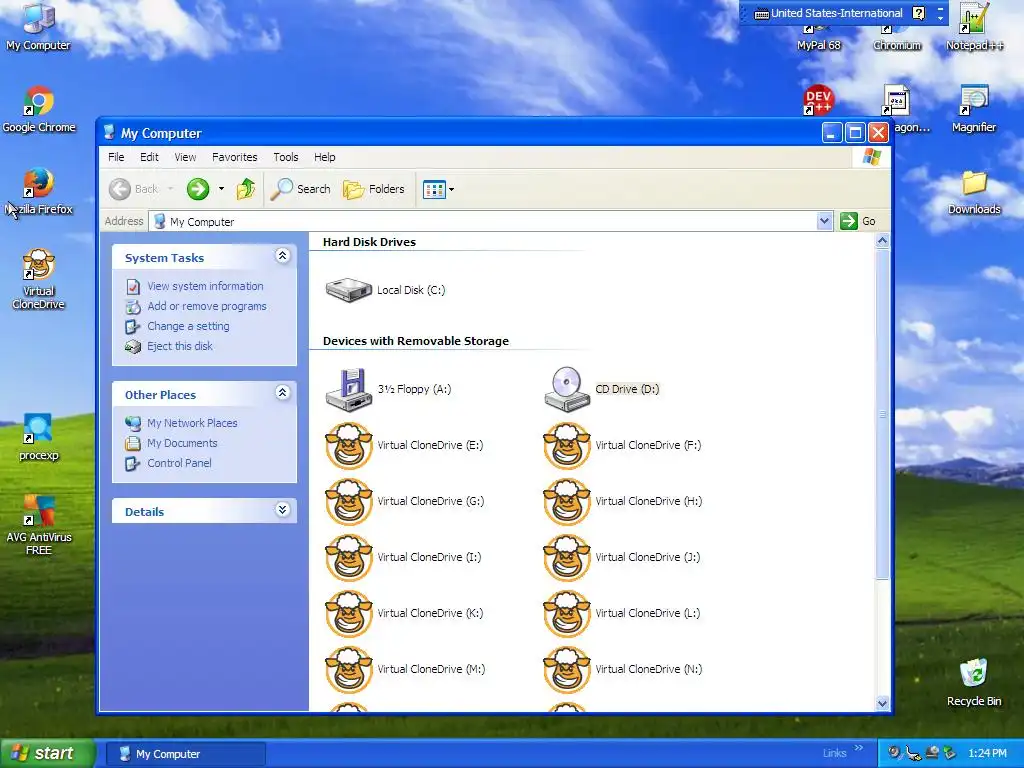Select Virtual CloneDrive (E:) sheep icon

point(349,445)
